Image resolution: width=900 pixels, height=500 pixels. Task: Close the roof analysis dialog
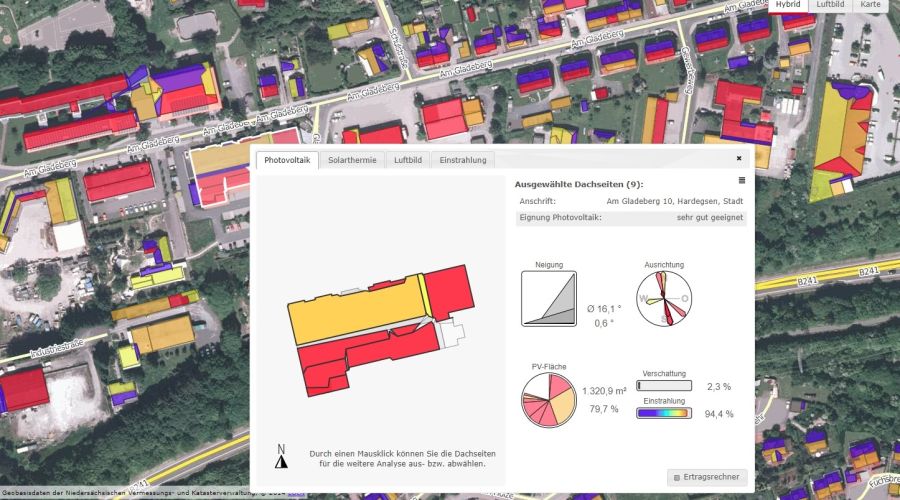coord(739,158)
